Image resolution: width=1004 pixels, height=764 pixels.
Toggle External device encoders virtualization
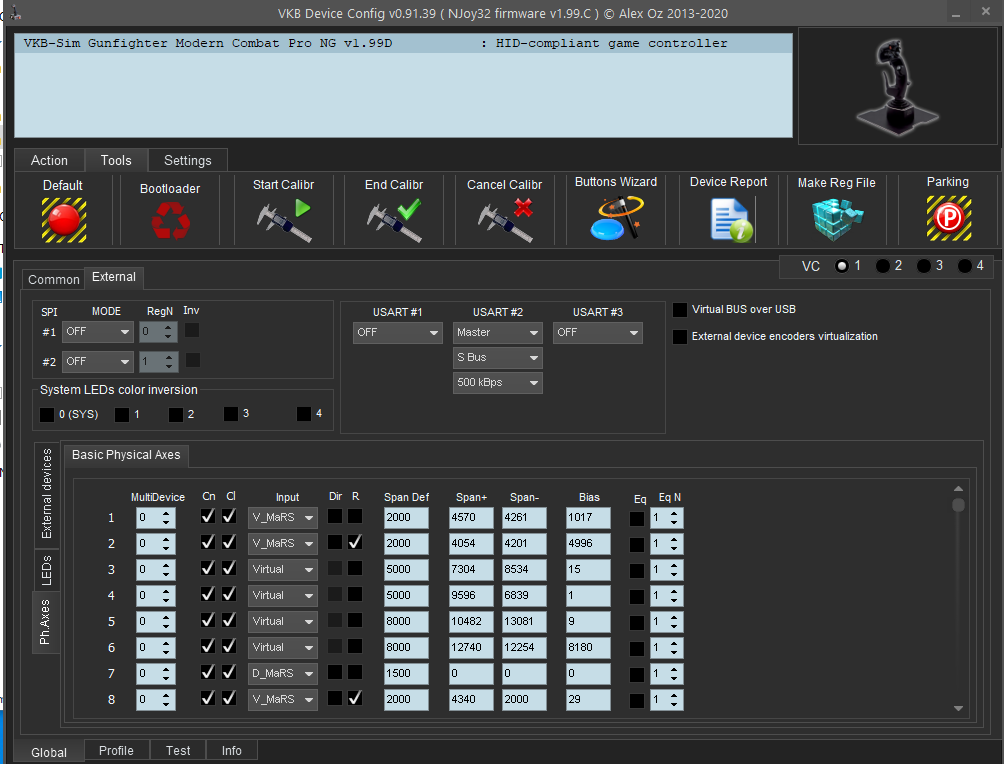coord(681,337)
